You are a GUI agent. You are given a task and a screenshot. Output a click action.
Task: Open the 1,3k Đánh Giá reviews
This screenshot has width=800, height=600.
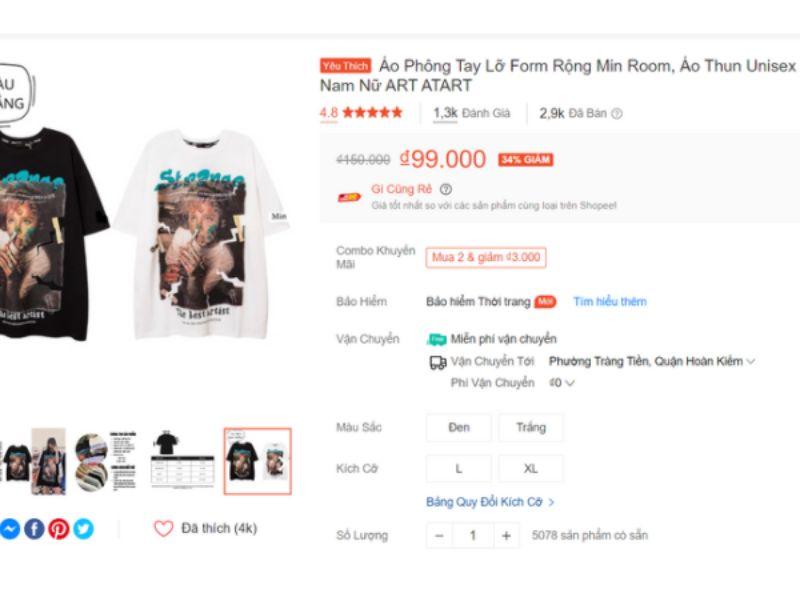(471, 114)
